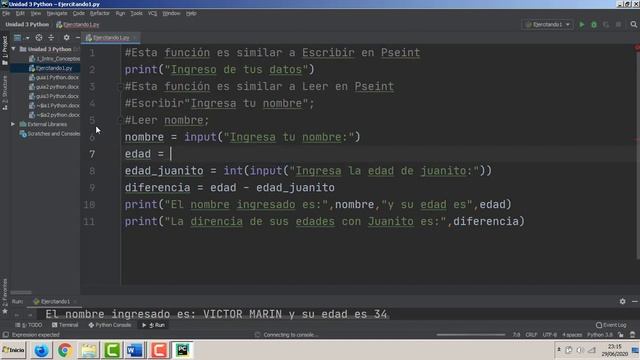Image resolution: width=640 pixels, height=360 pixels.
Task: Select Ejercitando1.py in the project tree
Action: tap(54, 68)
